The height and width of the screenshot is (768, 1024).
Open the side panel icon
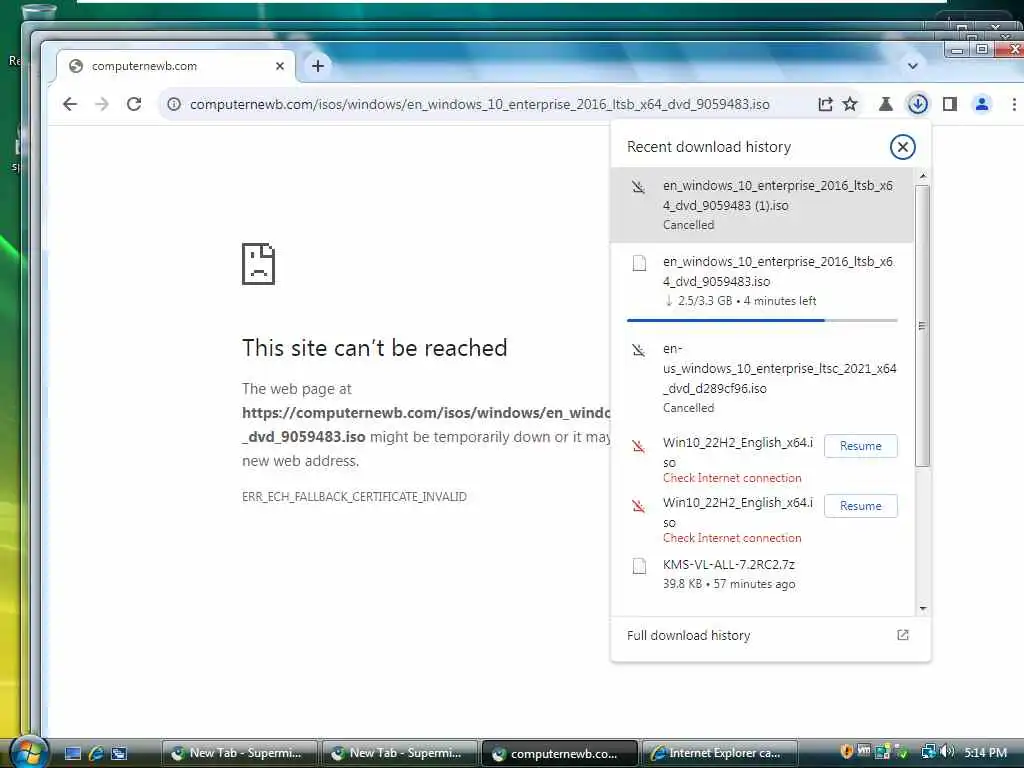click(x=950, y=104)
